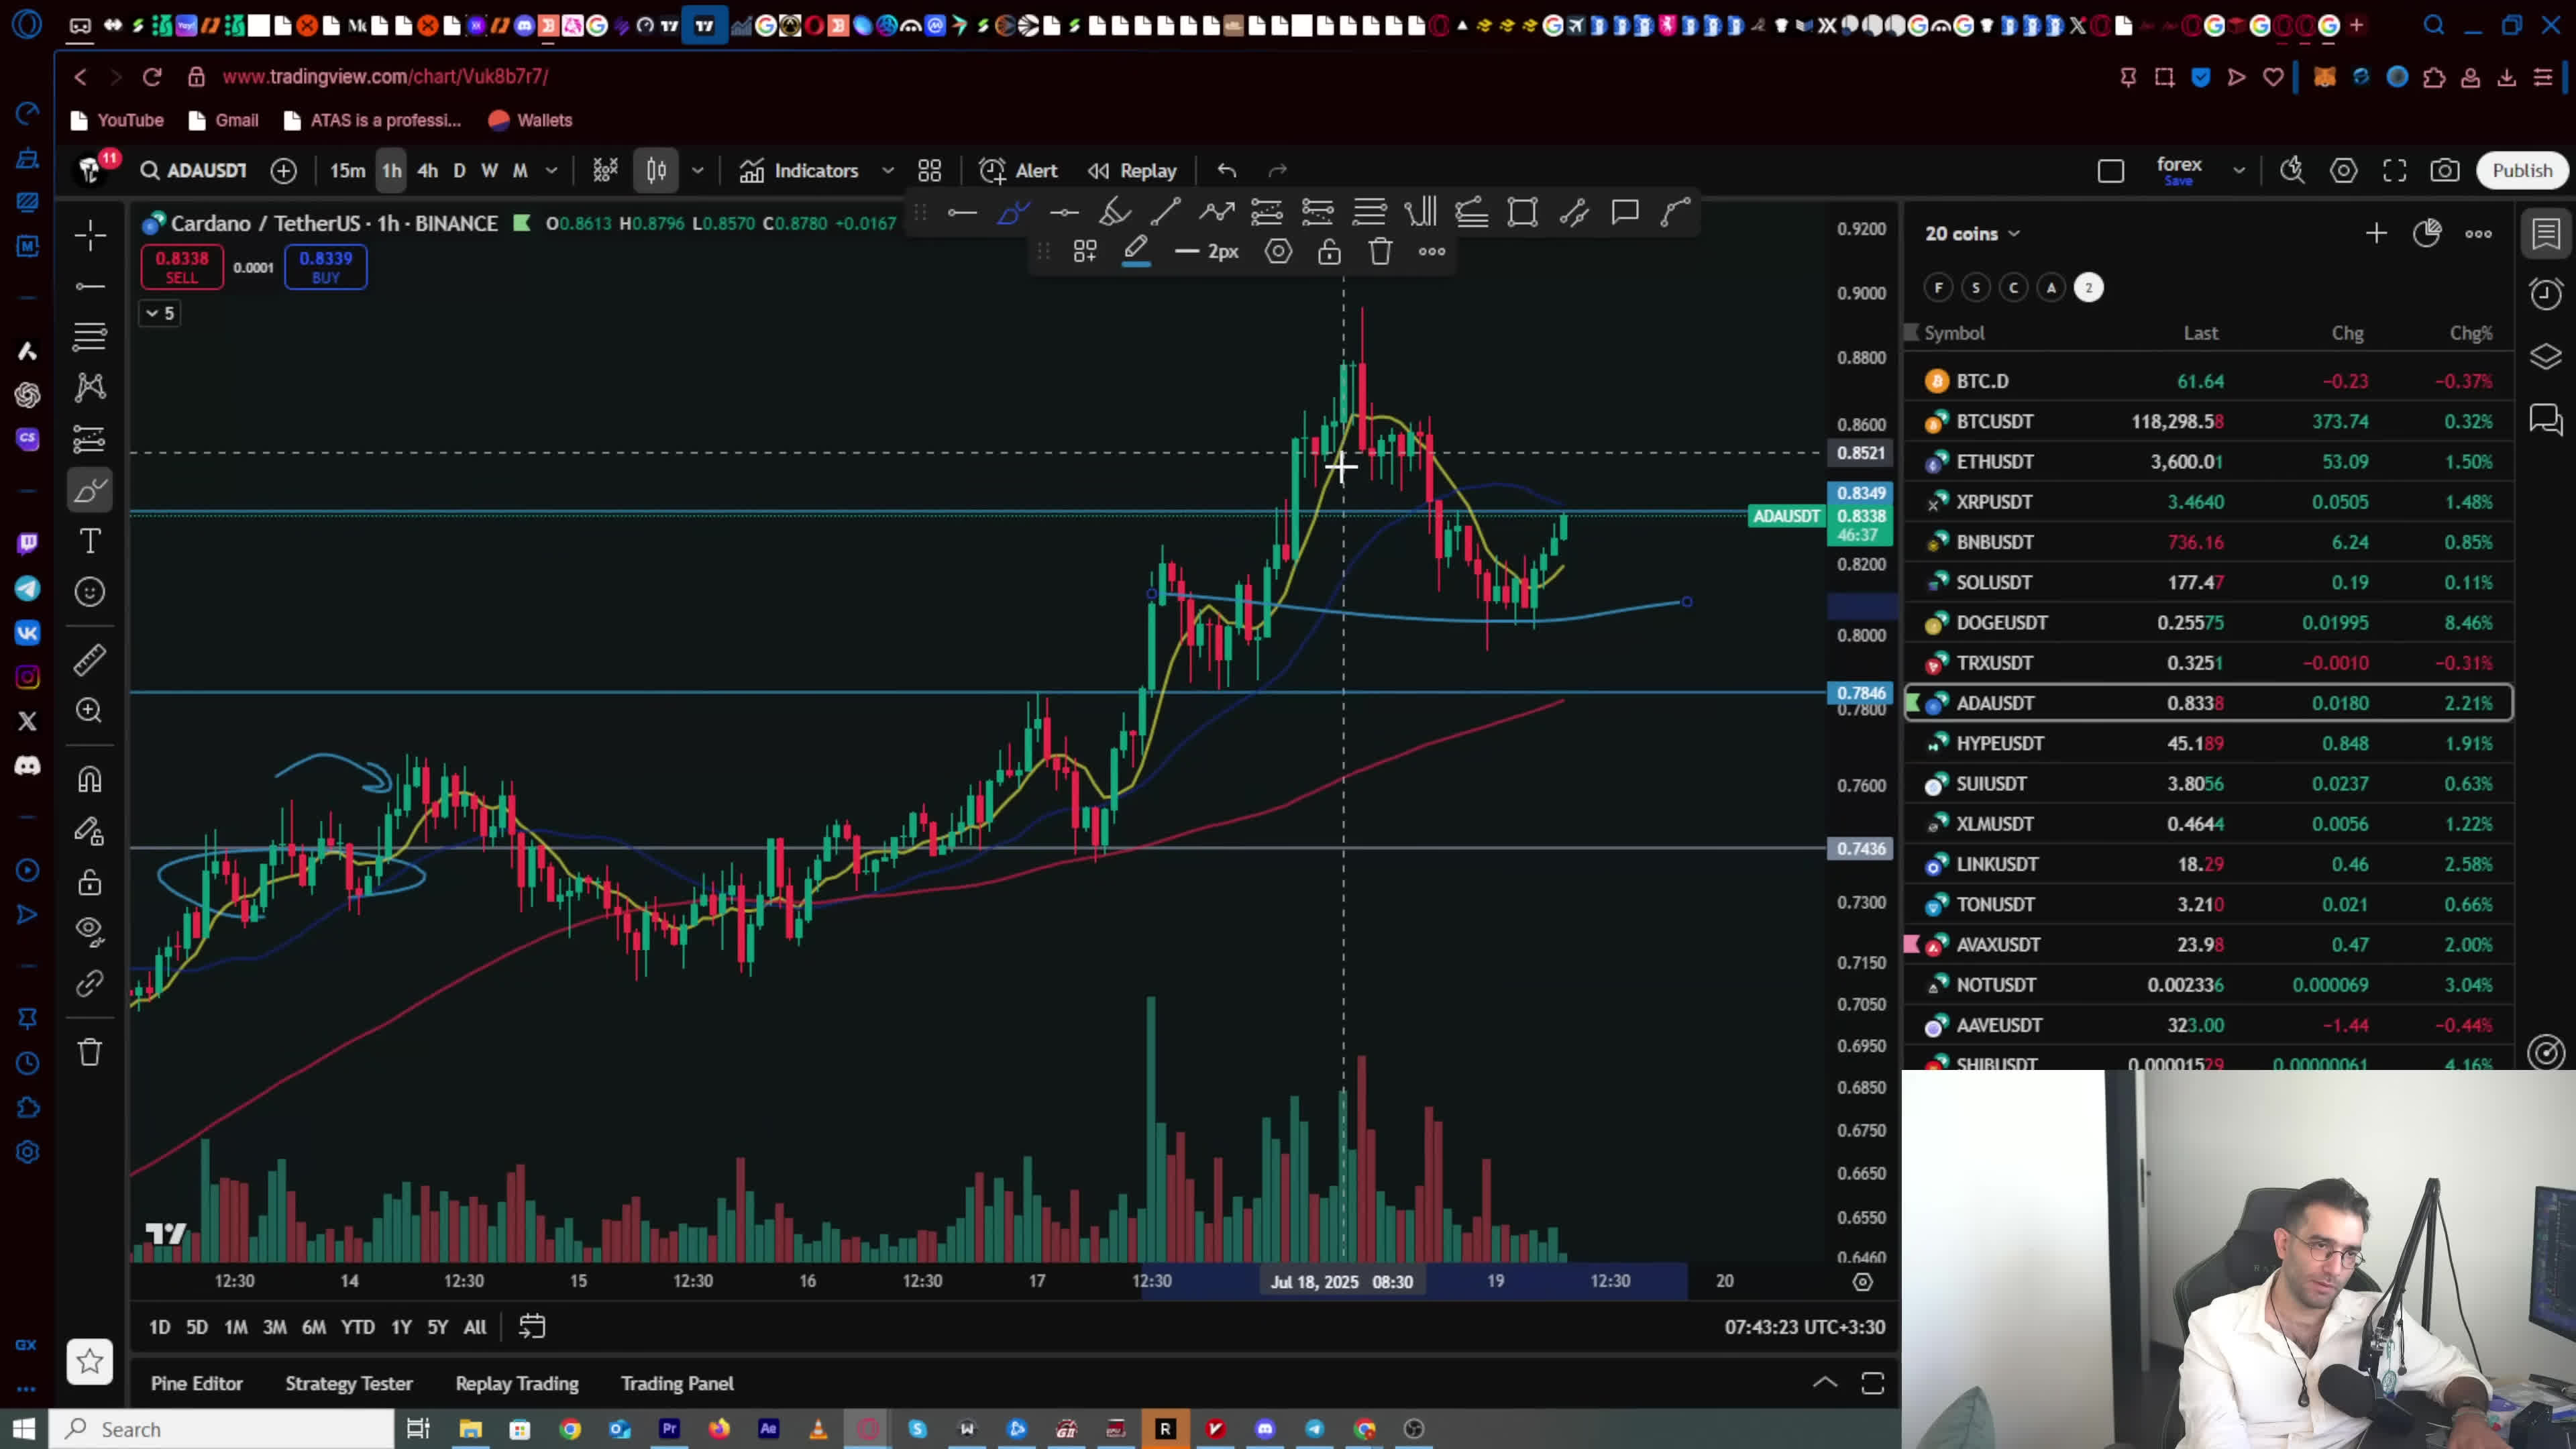Open the forecasting and measurement tools
The width and height of the screenshot is (2576, 1449).
coord(90,439)
